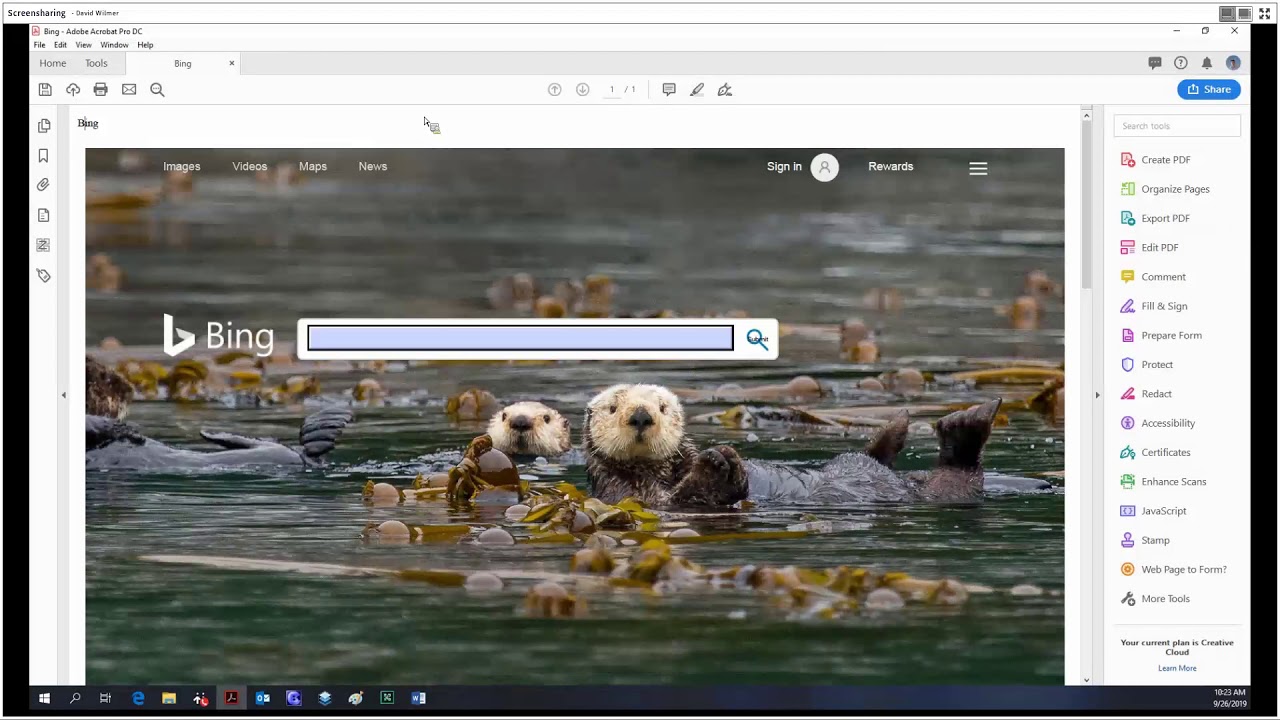1280x720 pixels.
Task: Open File Explorer from the taskbar
Action: point(169,698)
